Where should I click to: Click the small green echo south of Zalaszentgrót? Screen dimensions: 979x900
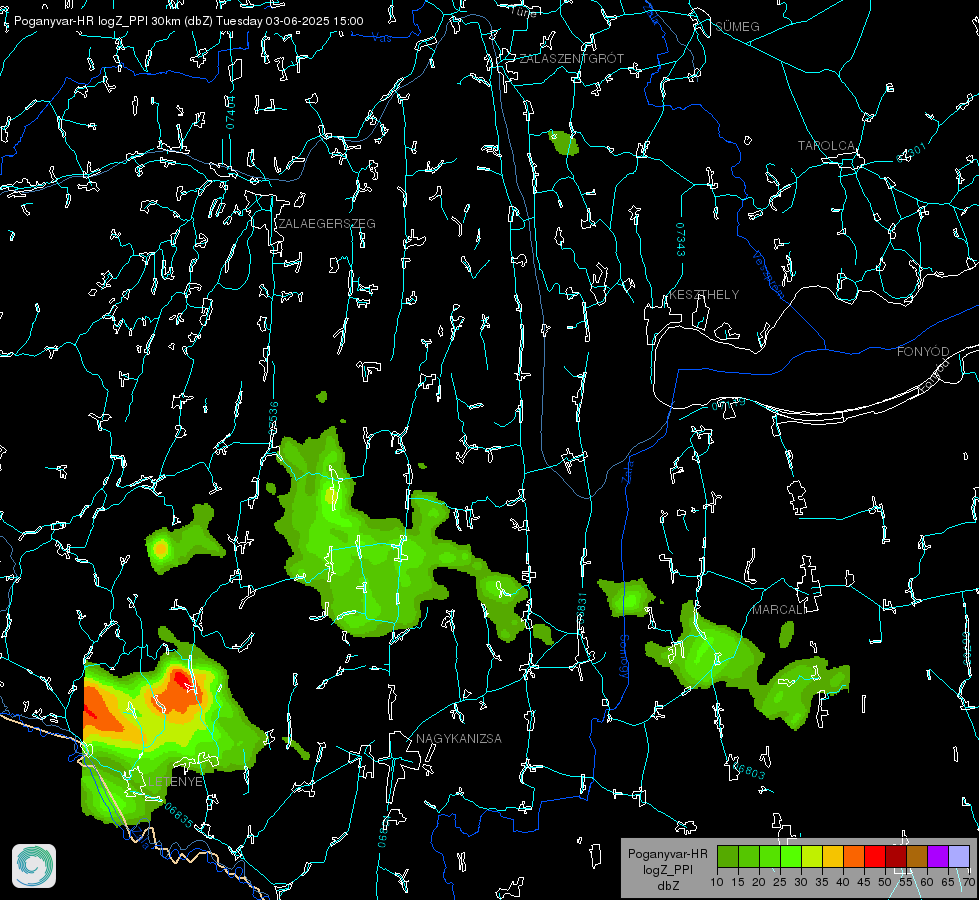click(x=563, y=143)
